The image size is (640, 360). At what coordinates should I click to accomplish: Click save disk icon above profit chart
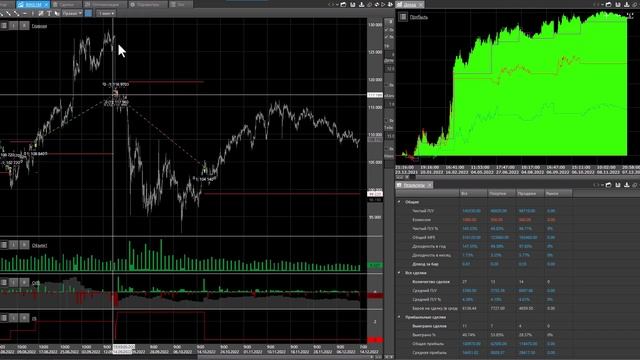[x=618, y=4]
